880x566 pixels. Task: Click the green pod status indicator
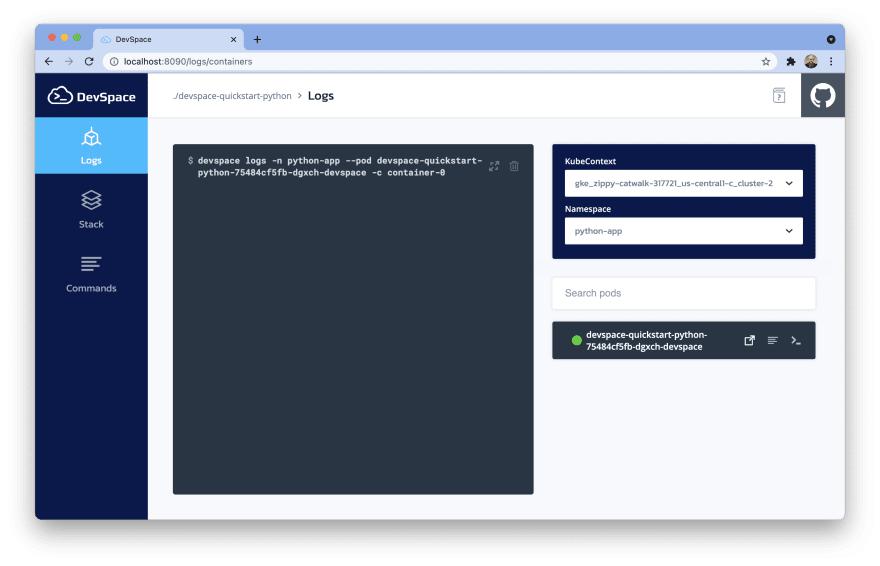coord(576,340)
